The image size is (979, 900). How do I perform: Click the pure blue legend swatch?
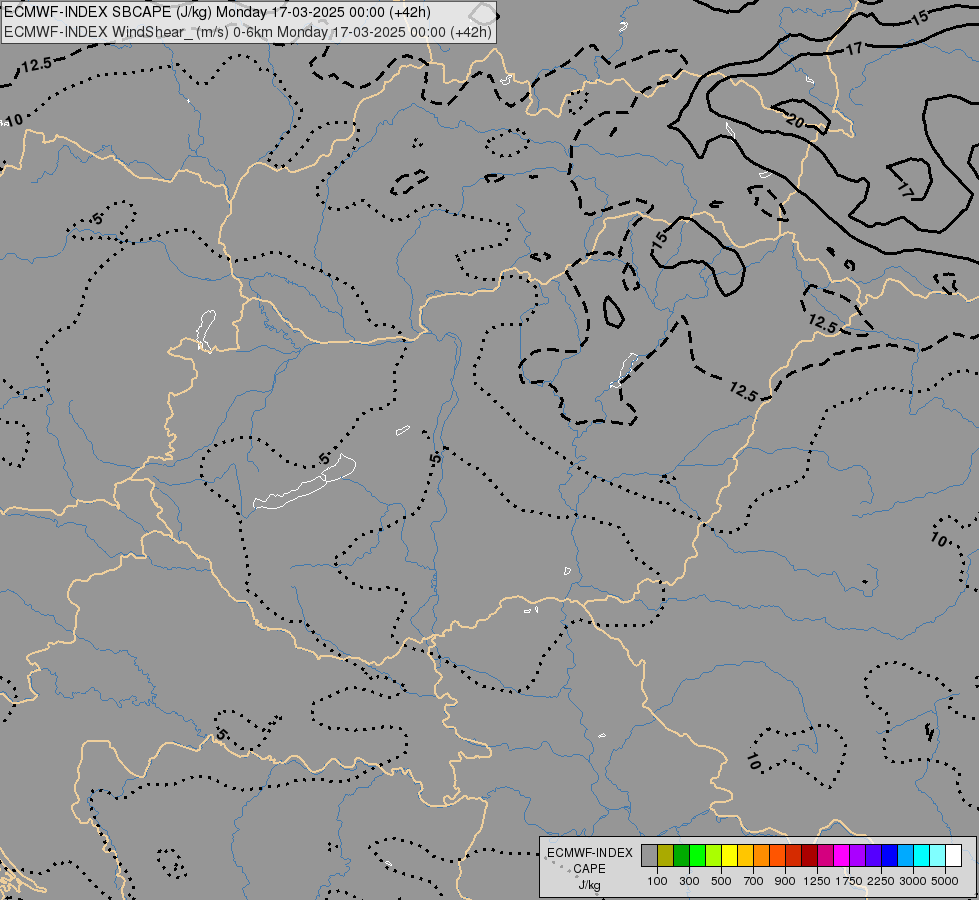(889, 856)
